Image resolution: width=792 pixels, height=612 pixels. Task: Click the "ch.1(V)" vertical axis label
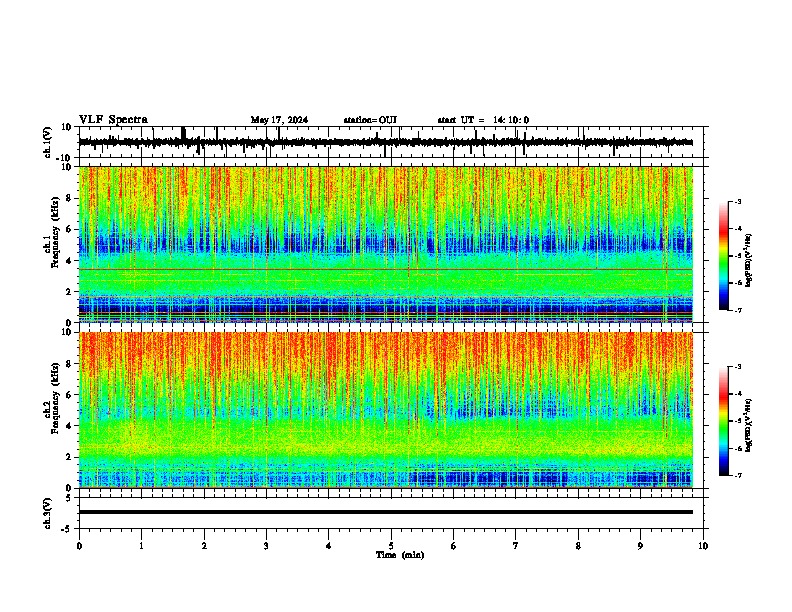pos(48,142)
